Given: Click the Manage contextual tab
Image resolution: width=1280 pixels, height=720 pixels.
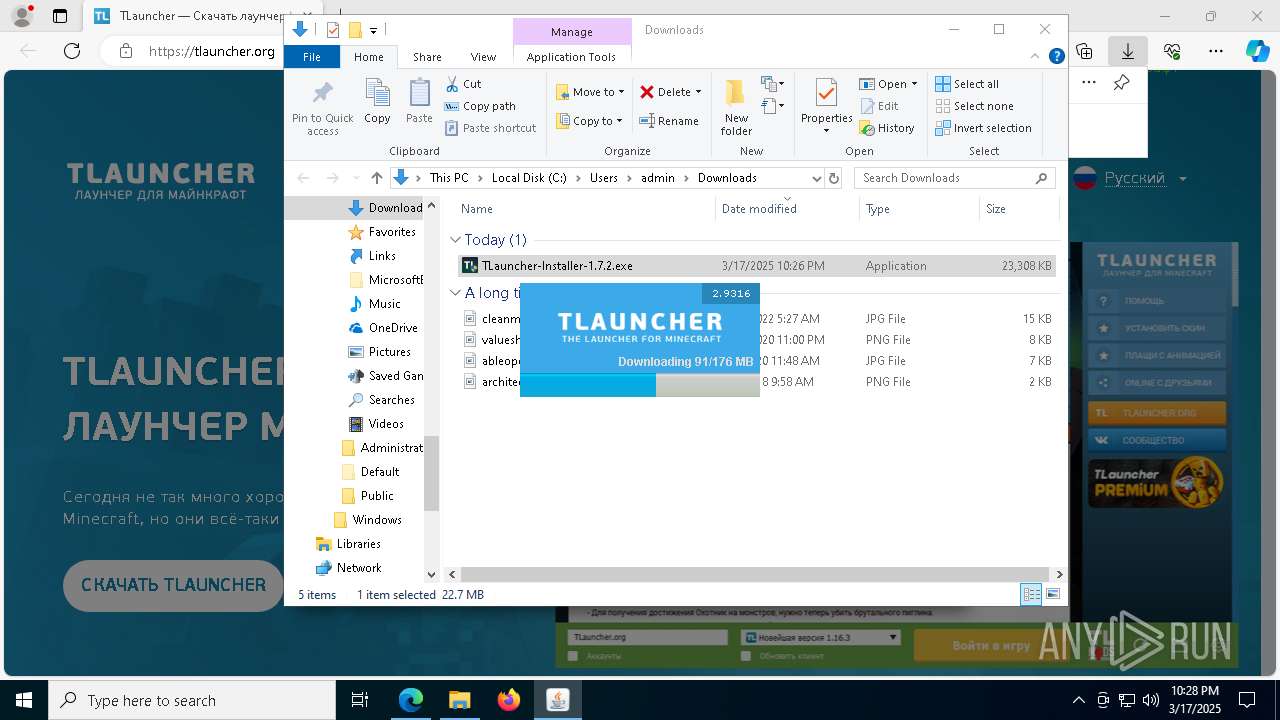Looking at the screenshot, I should (x=571, y=32).
